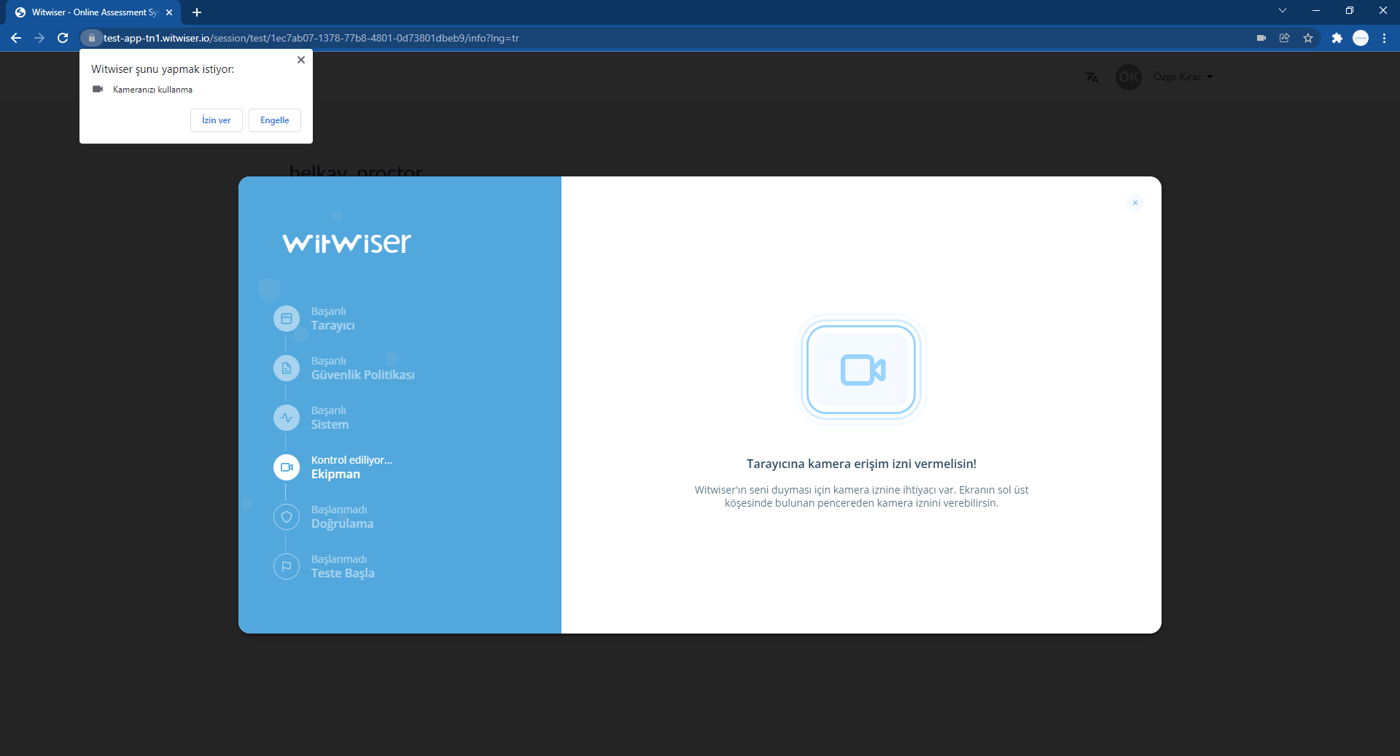
Task: Close the Witwiser setup dialog
Action: pos(1135,203)
